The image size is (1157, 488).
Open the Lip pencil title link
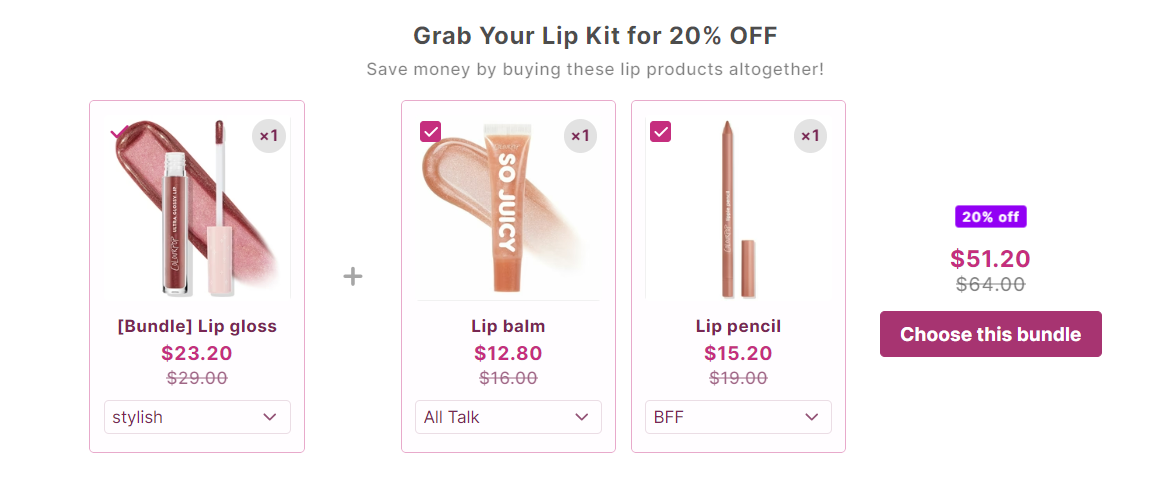[738, 326]
